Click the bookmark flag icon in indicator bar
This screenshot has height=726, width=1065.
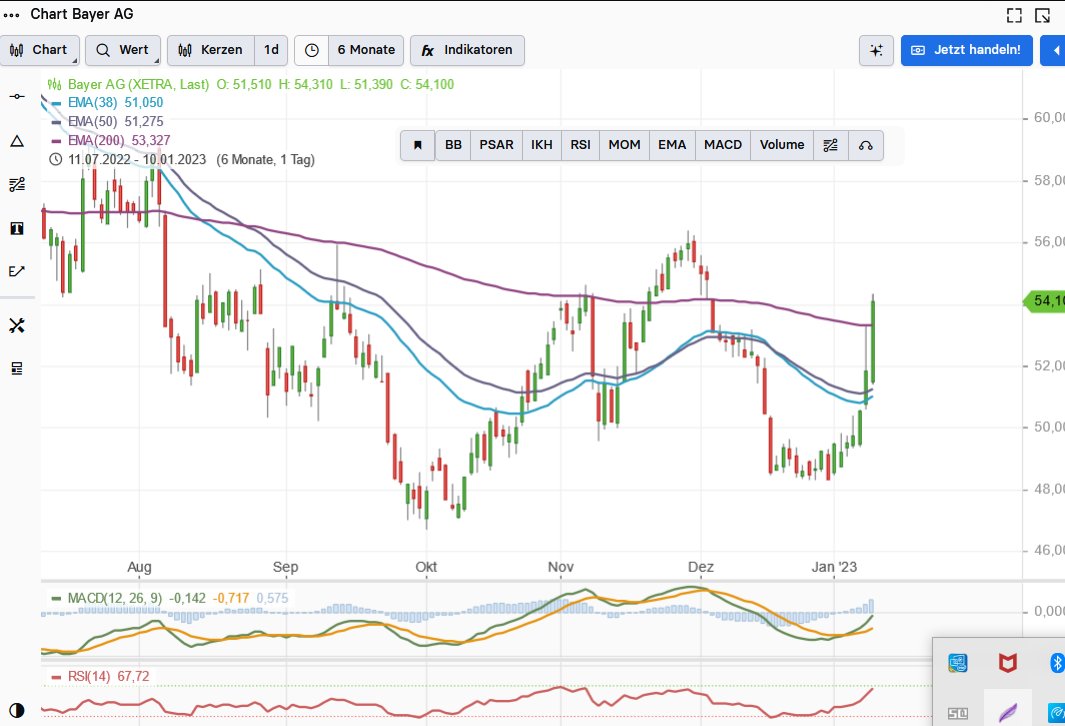[418, 145]
